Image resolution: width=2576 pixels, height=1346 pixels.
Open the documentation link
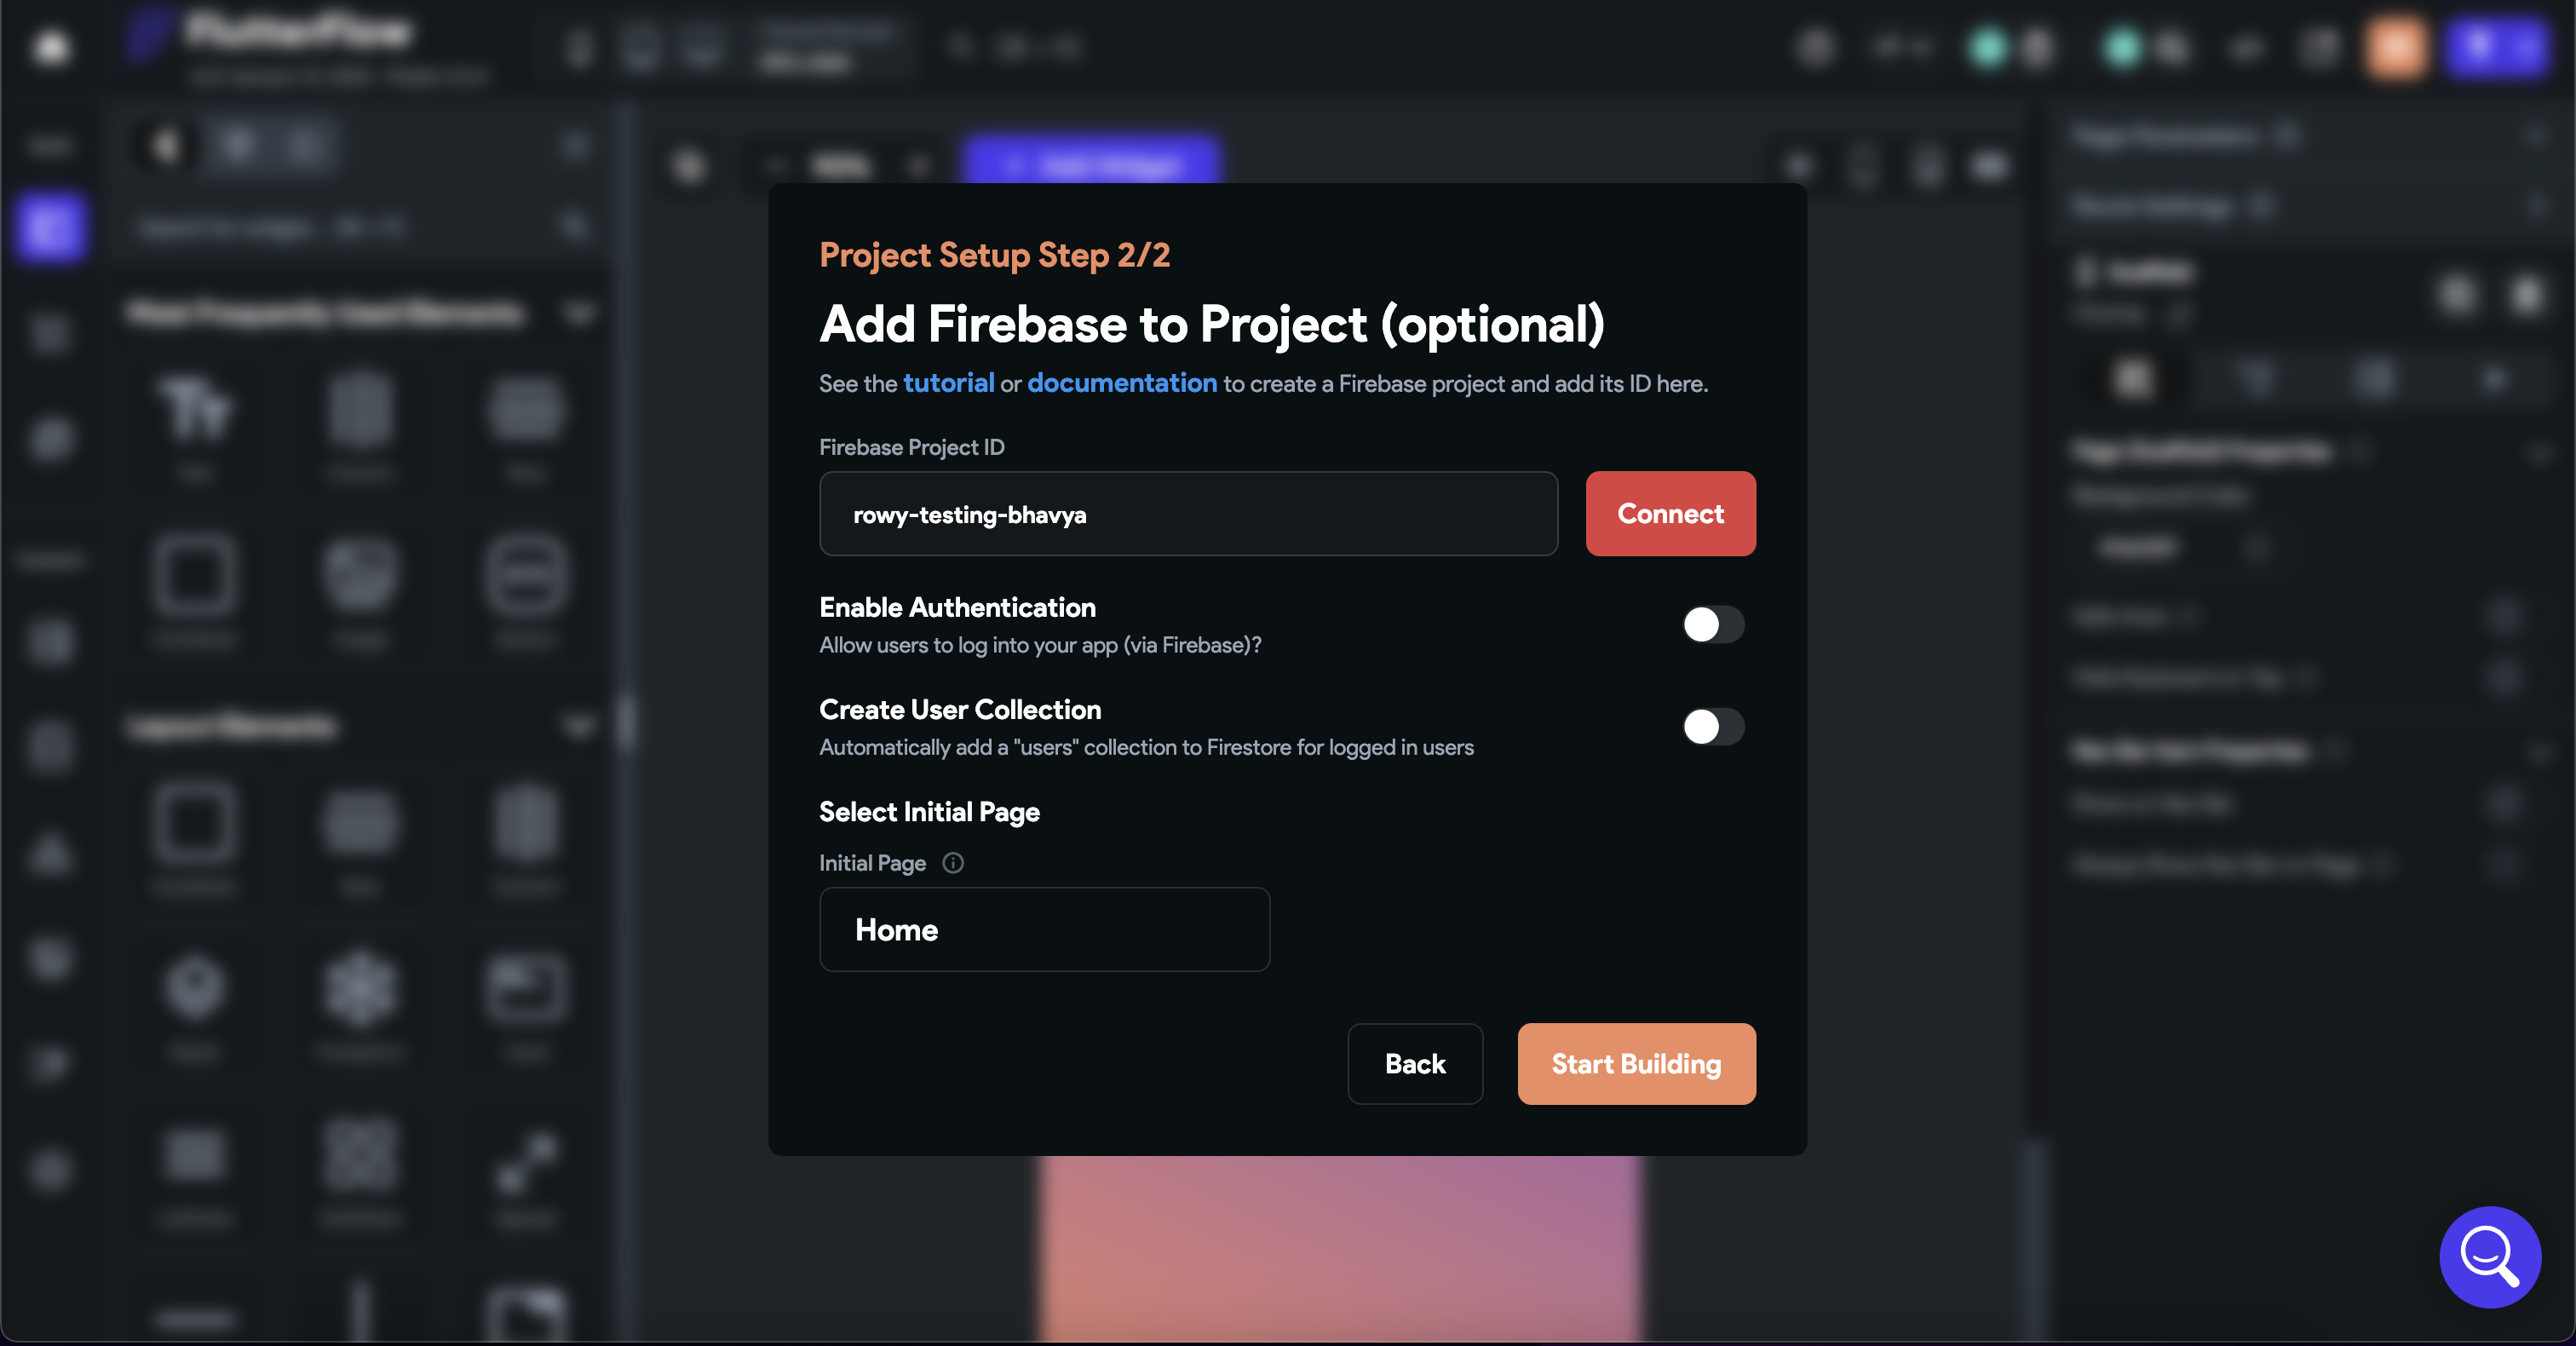[x=1121, y=383]
